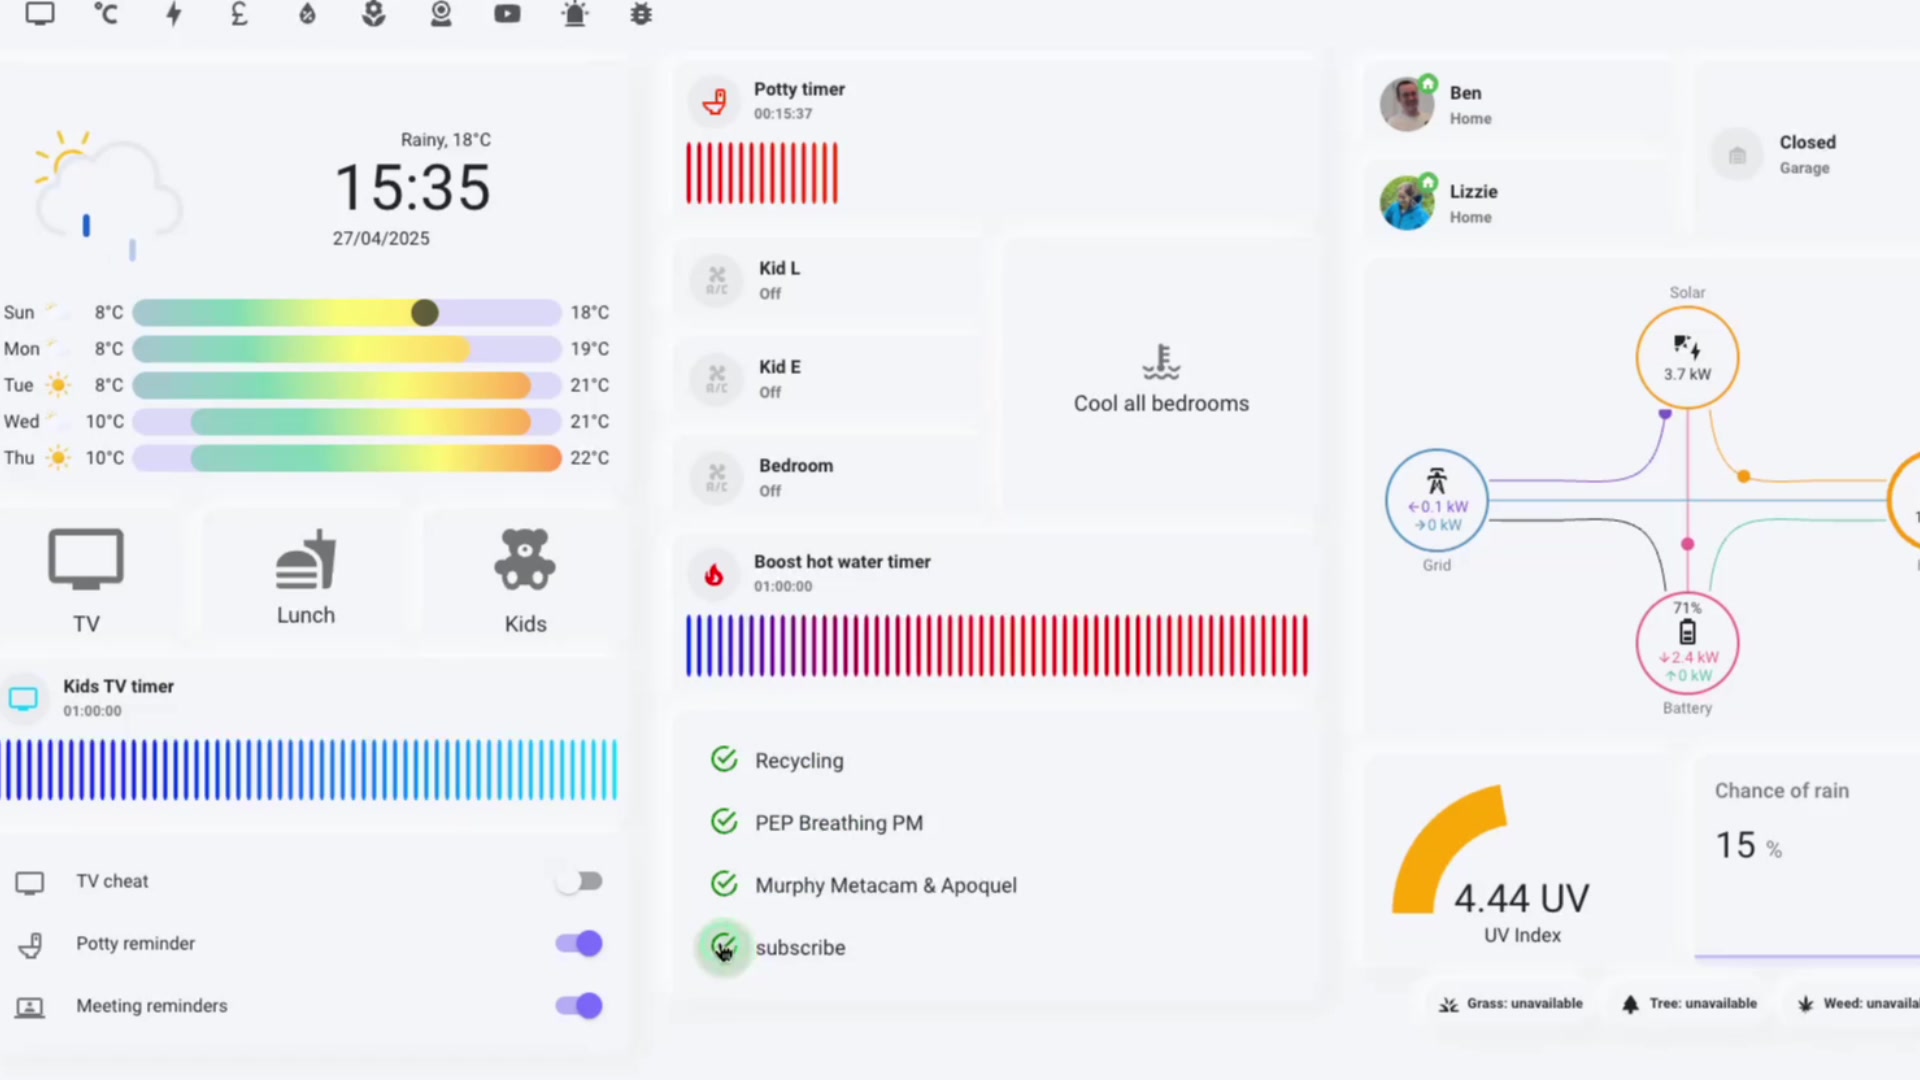Open the YouTube video tab

[x=507, y=14]
